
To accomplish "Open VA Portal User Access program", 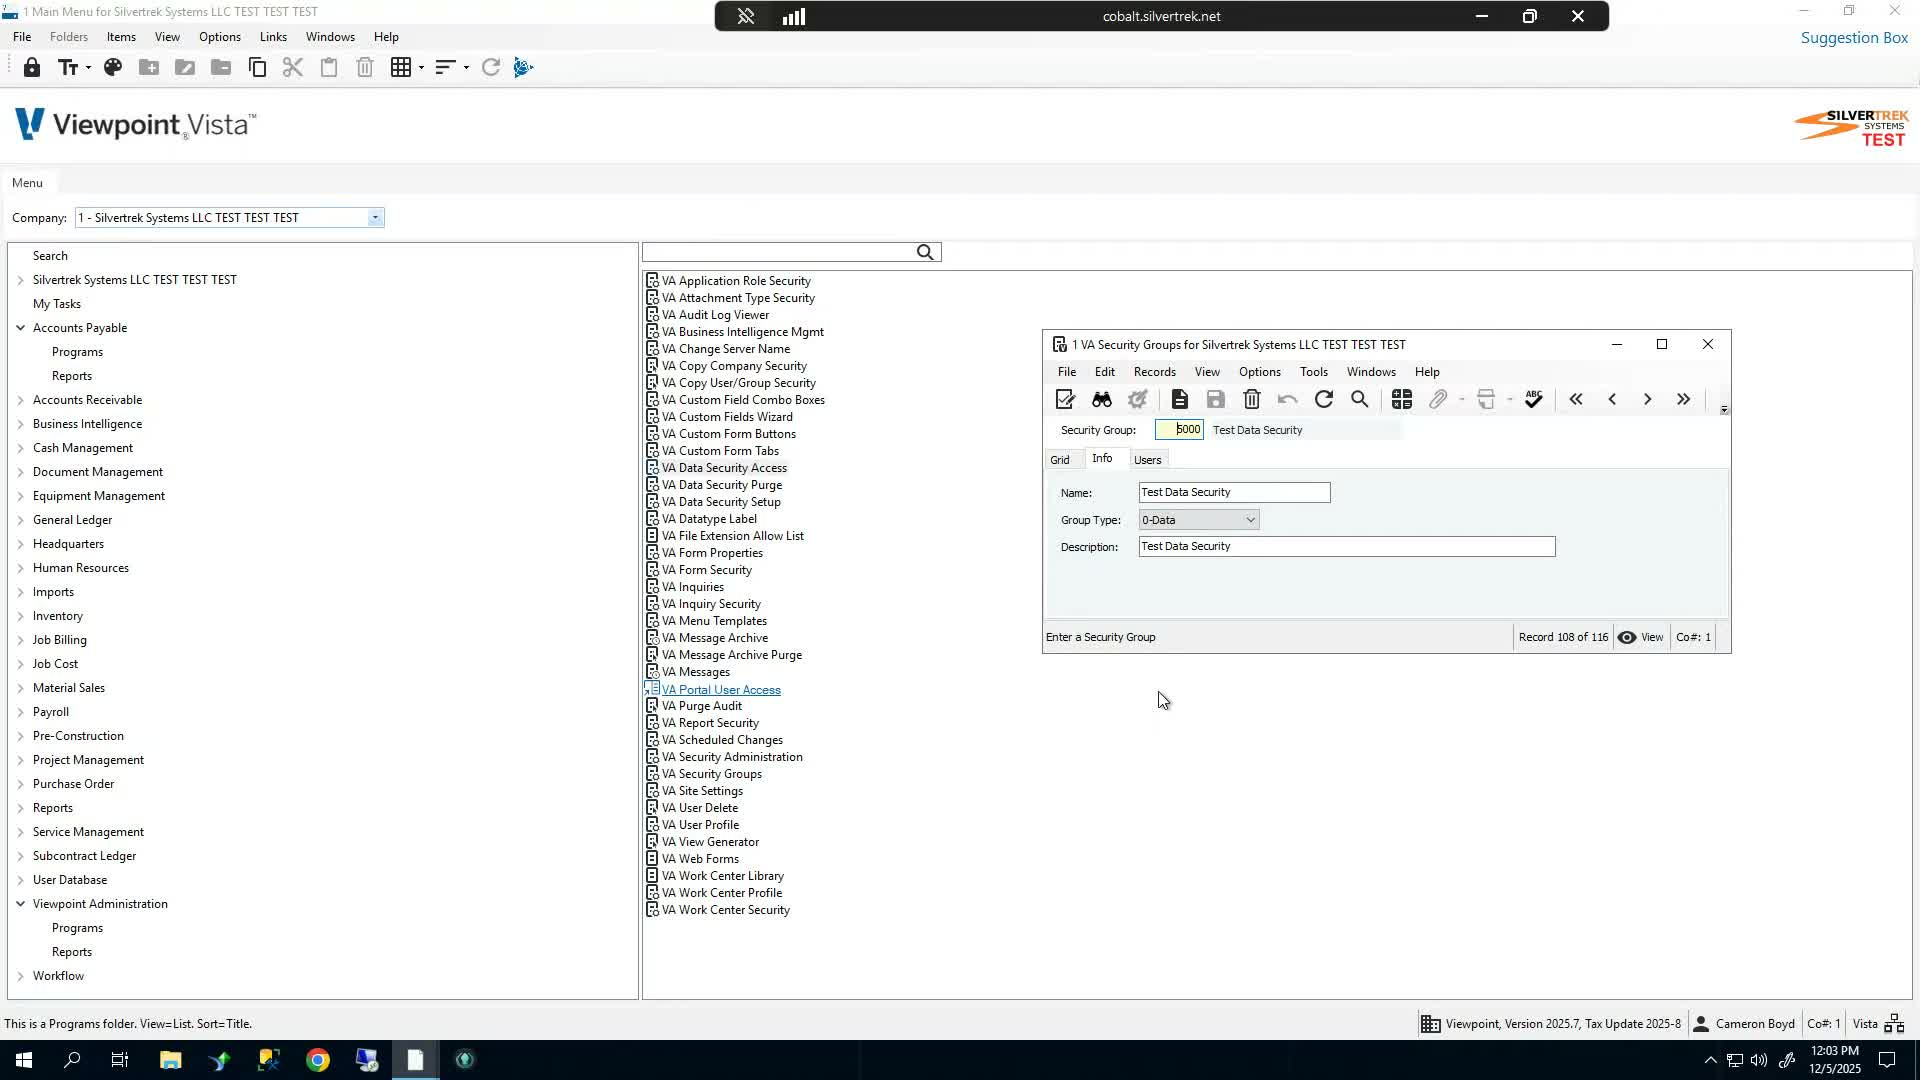I will 721,690.
